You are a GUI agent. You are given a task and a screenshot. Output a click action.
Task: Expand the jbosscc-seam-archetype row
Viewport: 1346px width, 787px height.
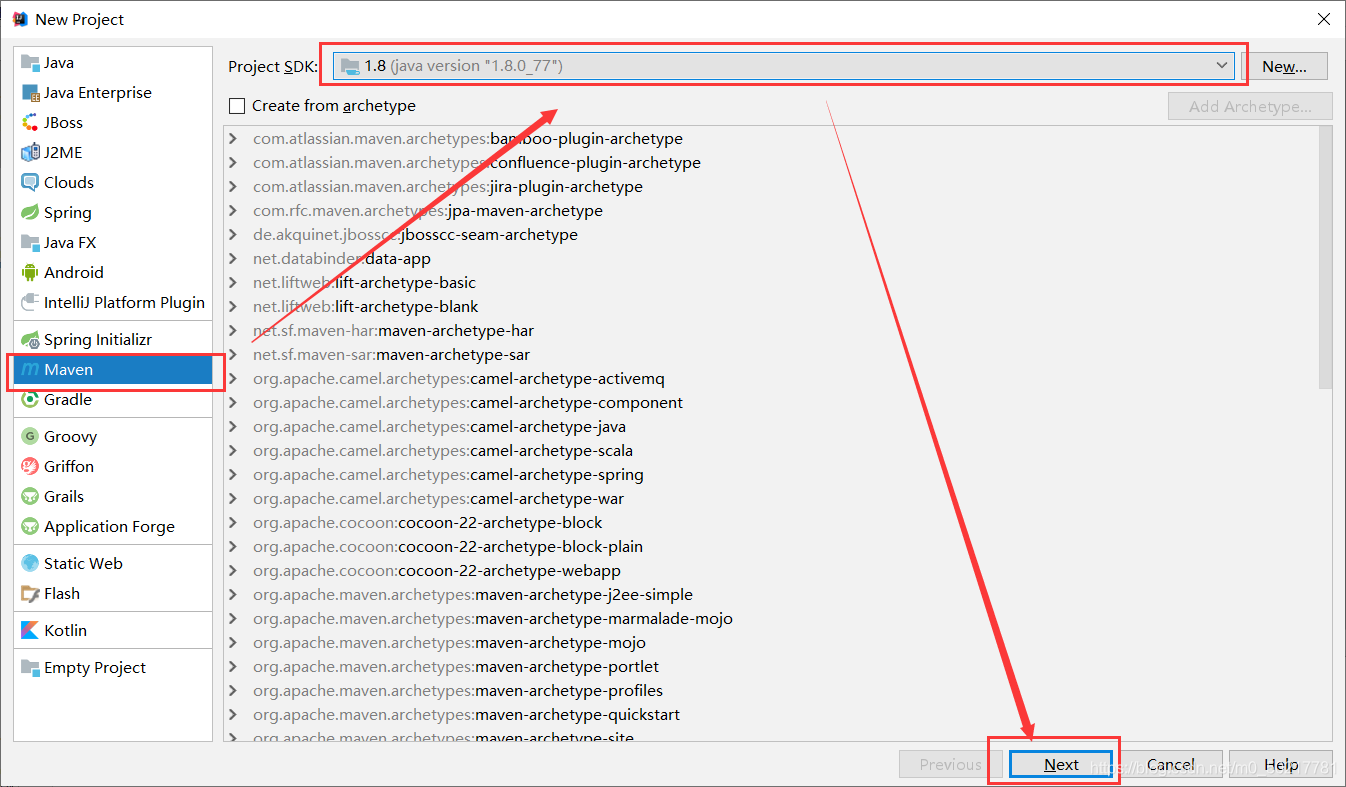pyautogui.click(x=233, y=235)
